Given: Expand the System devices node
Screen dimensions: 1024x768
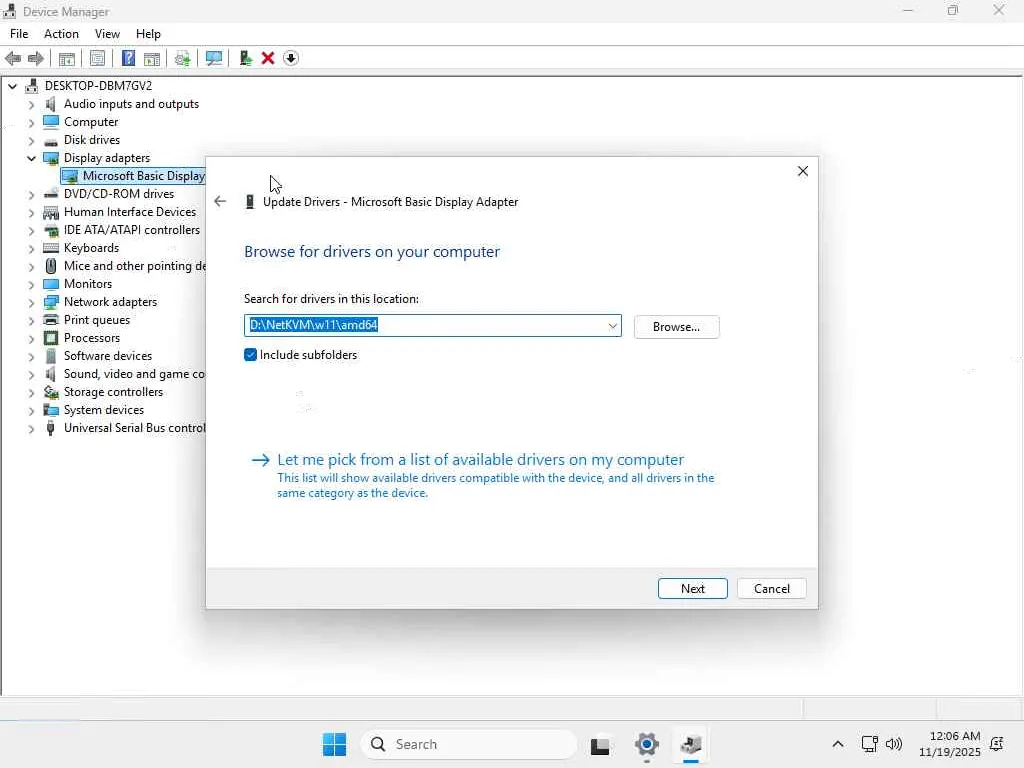Looking at the screenshot, I should 31,411.
